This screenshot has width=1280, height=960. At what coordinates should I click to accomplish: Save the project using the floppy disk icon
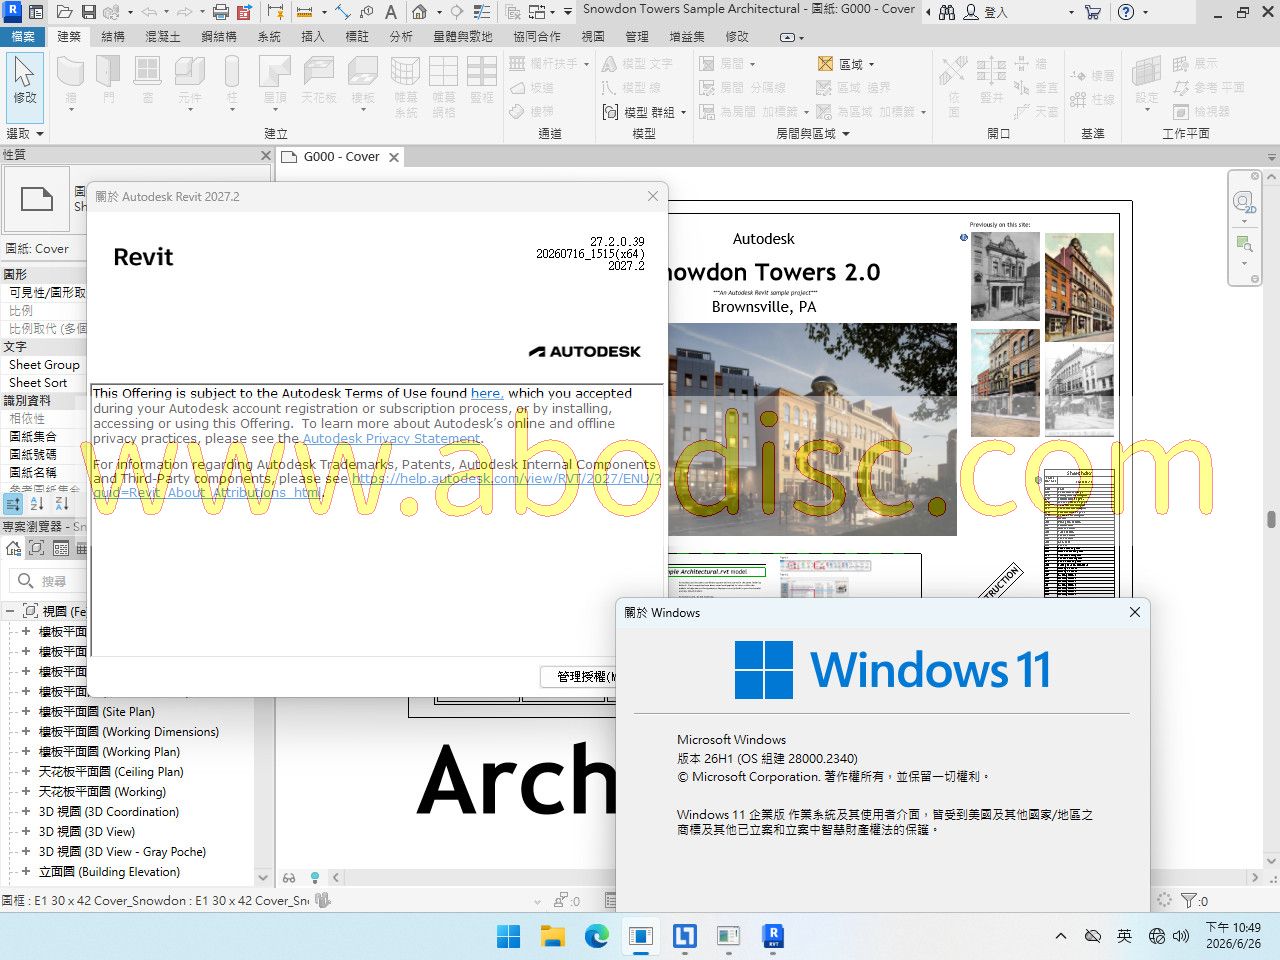pyautogui.click(x=89, y=12)
